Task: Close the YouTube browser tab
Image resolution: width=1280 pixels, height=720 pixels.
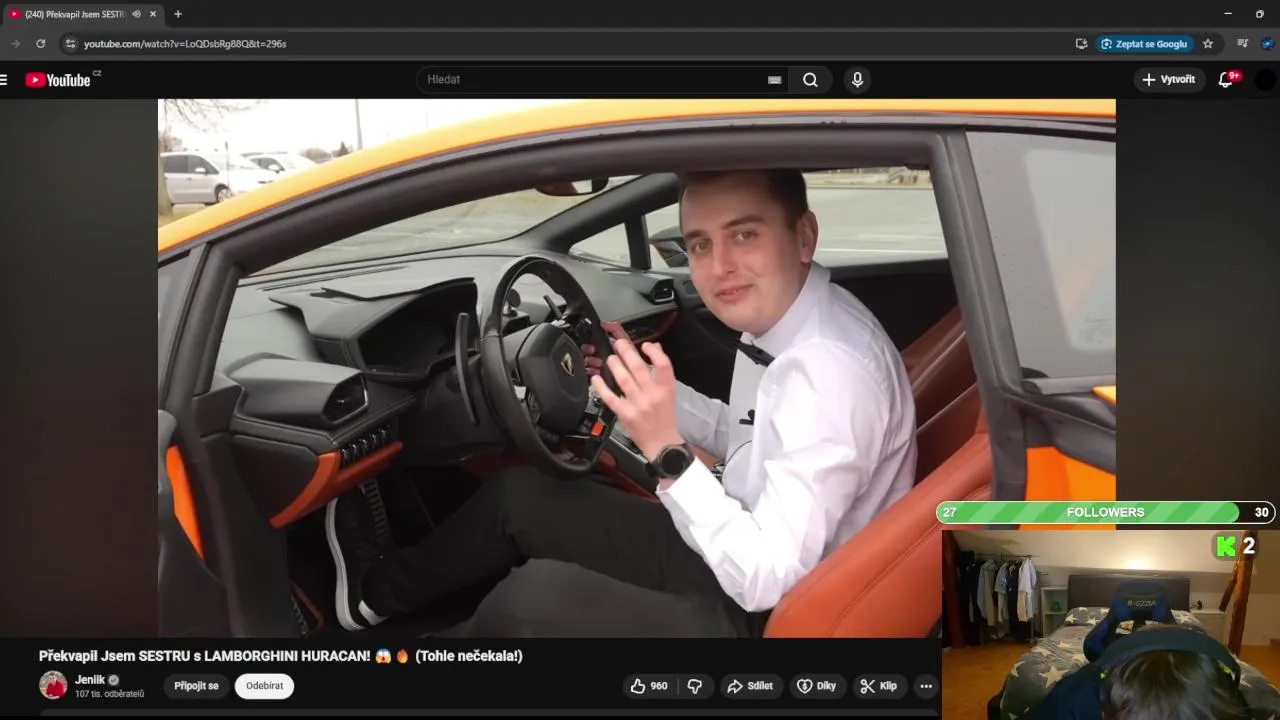Action: click(153, 14)
